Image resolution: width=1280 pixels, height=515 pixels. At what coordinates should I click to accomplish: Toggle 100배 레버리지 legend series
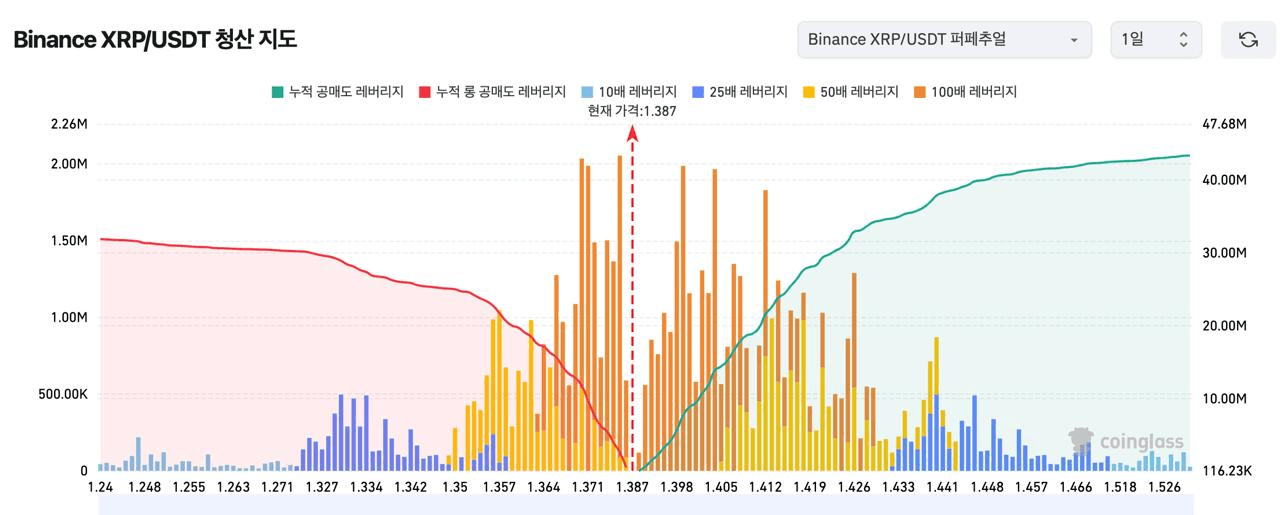tap(965, 92)
